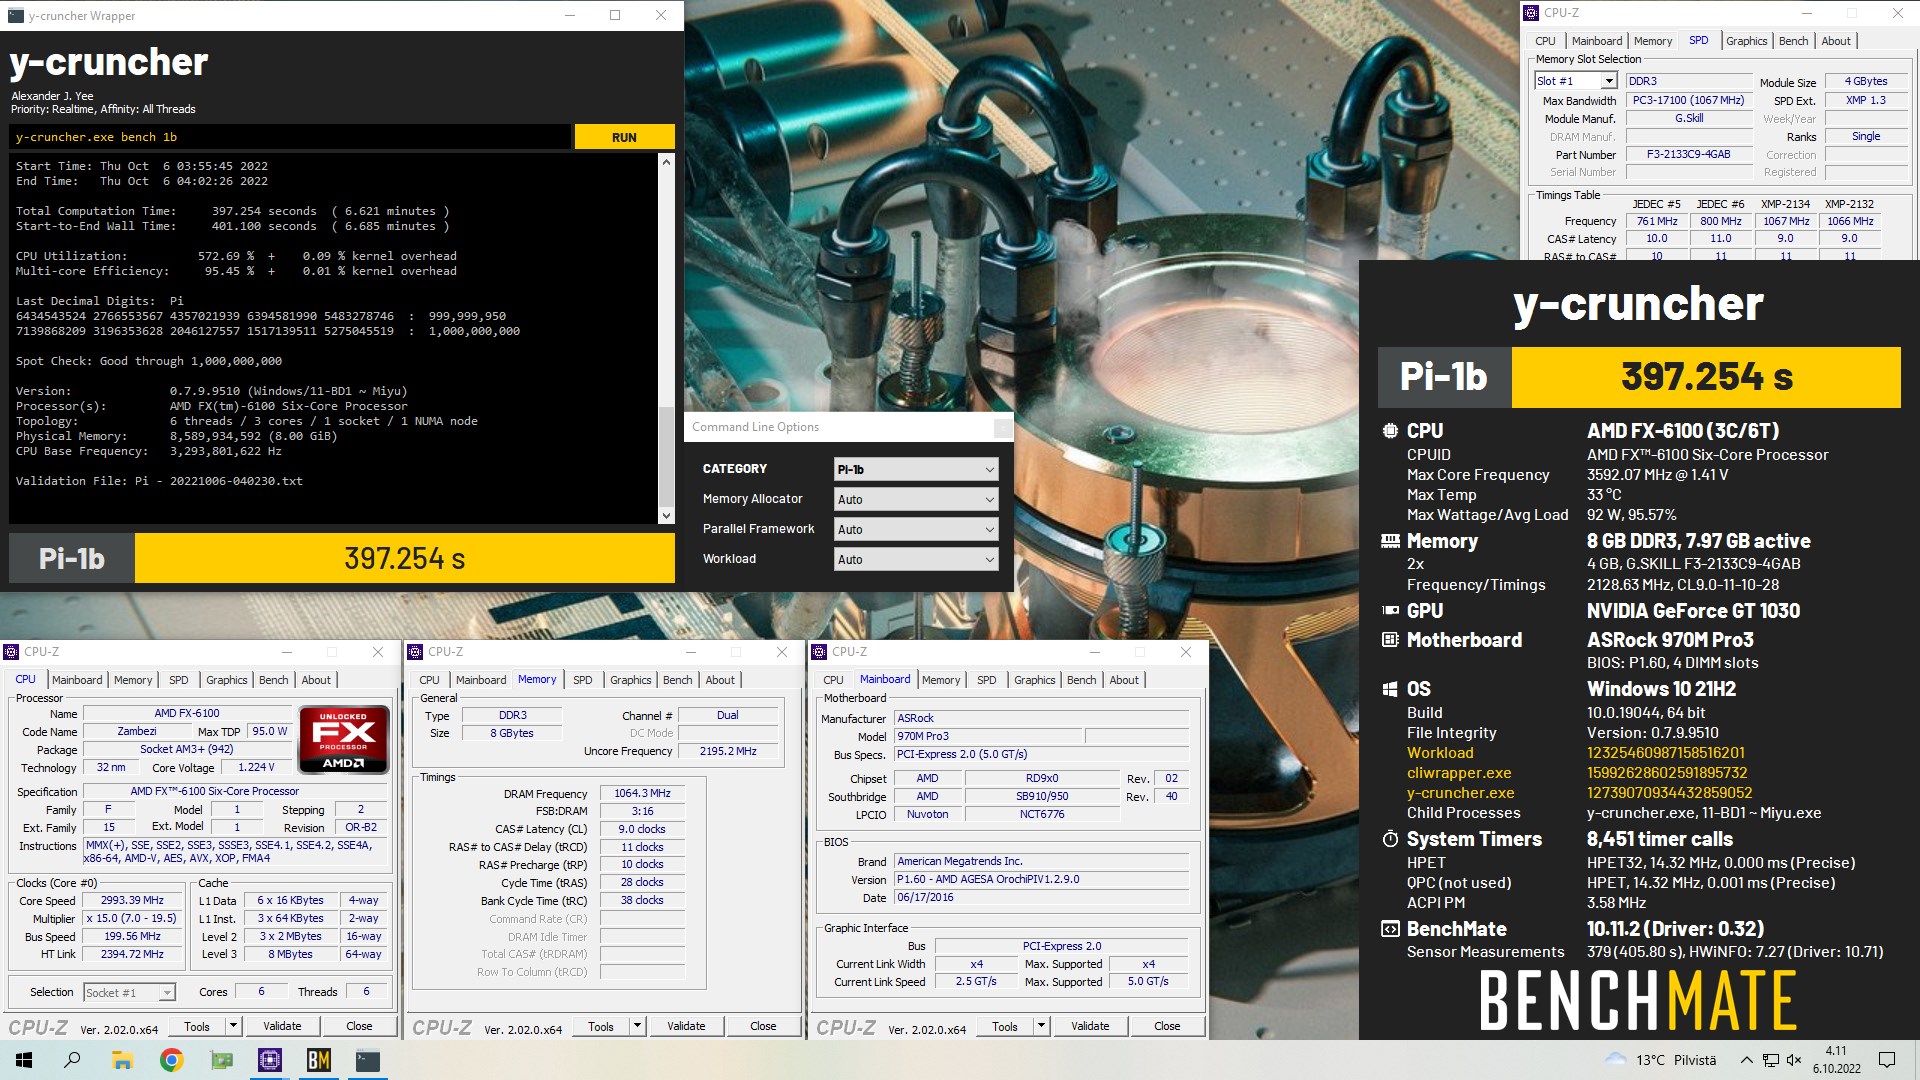
Task: Click scroll-up arrow in y-cruncher console
Action: click(x=667, y=161)
